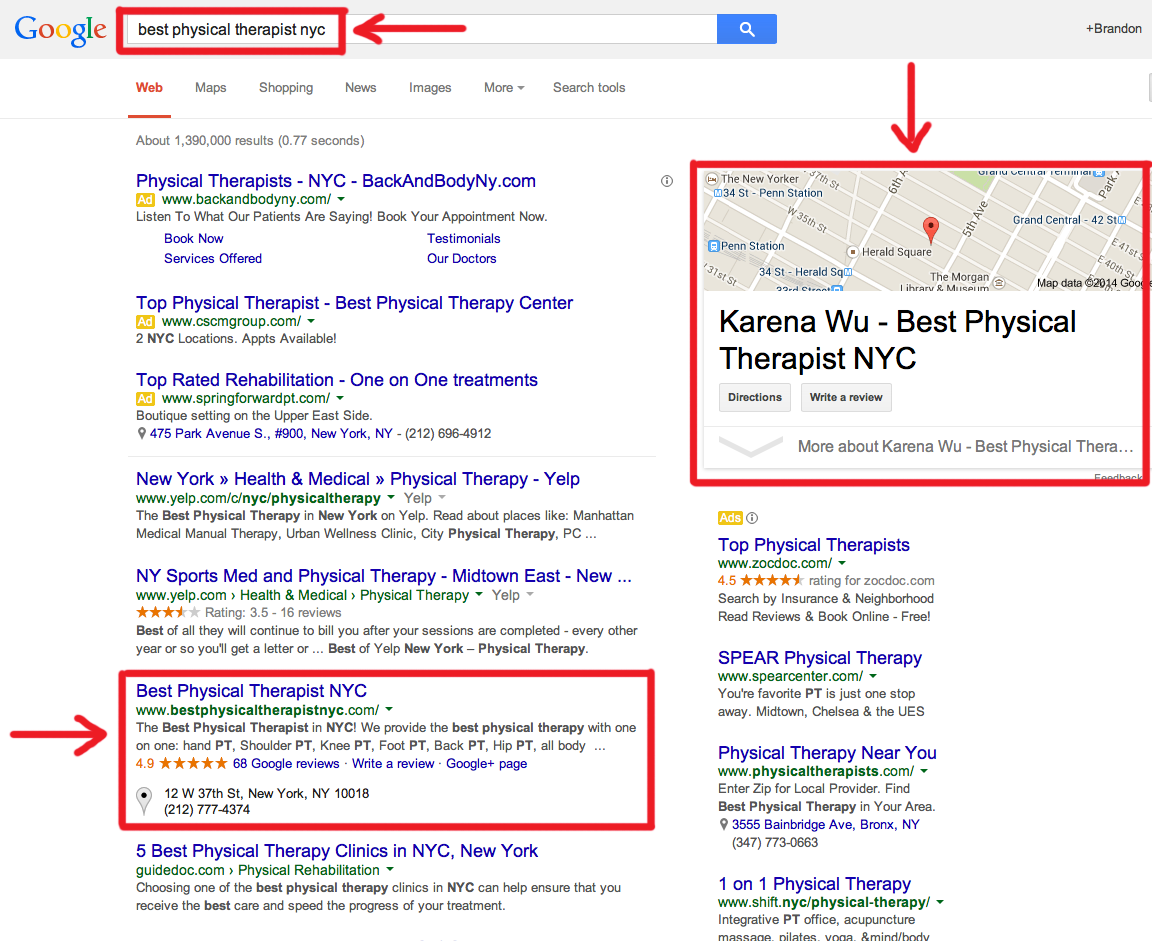Screen dimensions: 1152x941
Task: Open the Best Physical Therapist NYC result title
Action: (x=251, y=691)
